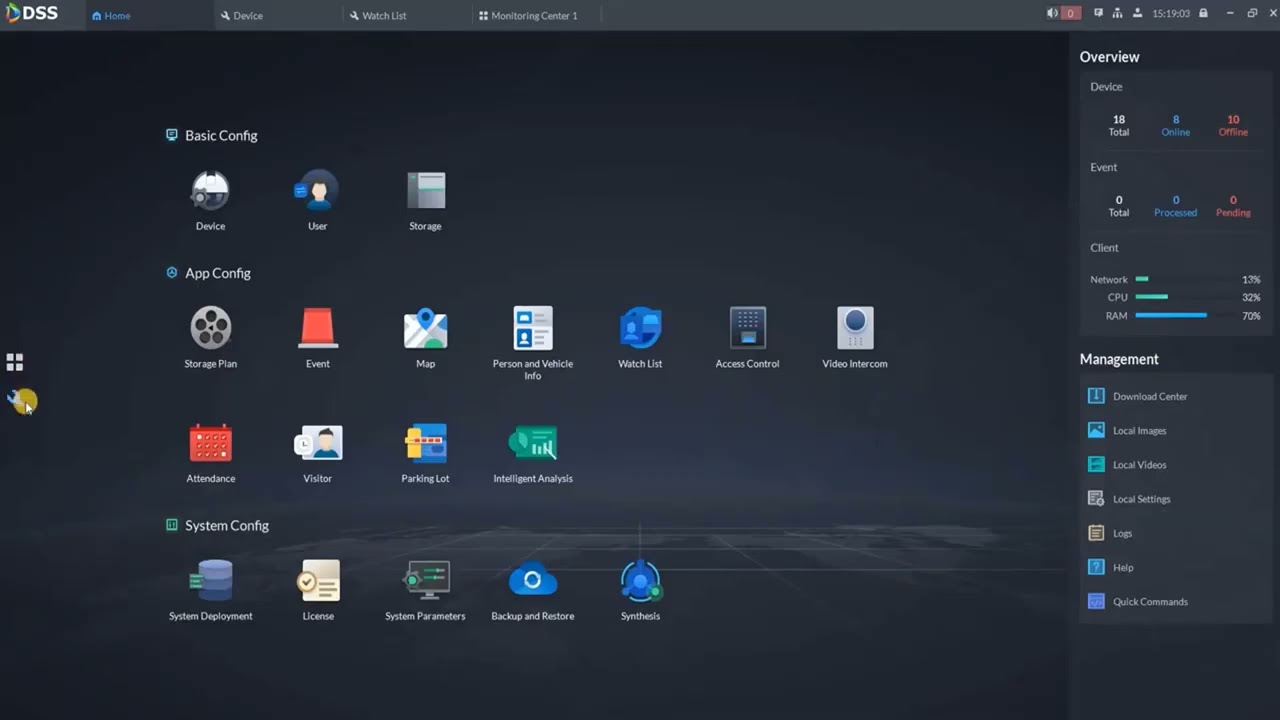Viewport: 1280px width, 720px height.
Task: Click the alarm sound speaker icon
Action: (x=1052, y=14)
